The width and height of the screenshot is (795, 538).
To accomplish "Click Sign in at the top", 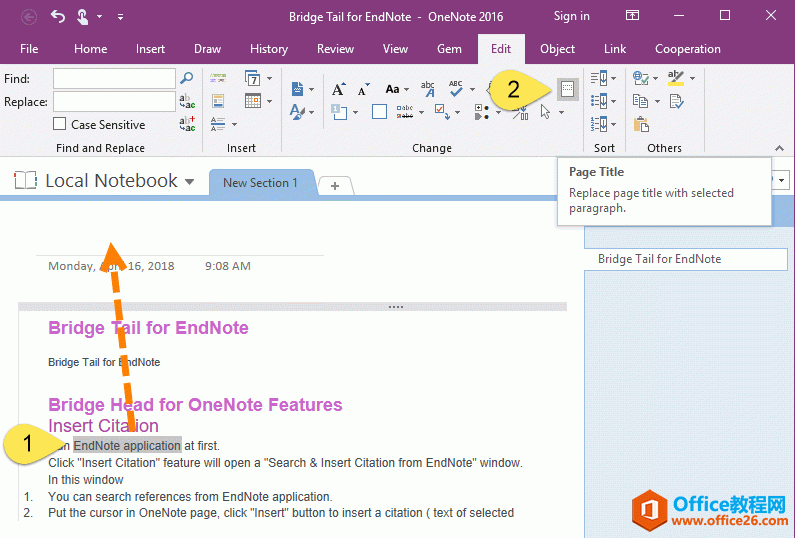I will (x=571, y=16).
